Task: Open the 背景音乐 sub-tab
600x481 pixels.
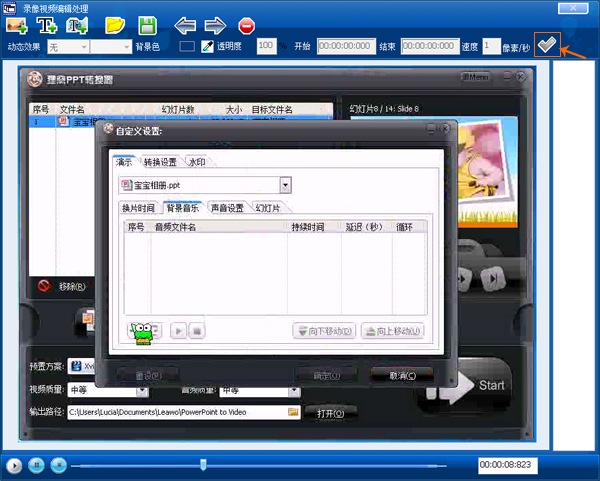Action: tap(183, 207)
